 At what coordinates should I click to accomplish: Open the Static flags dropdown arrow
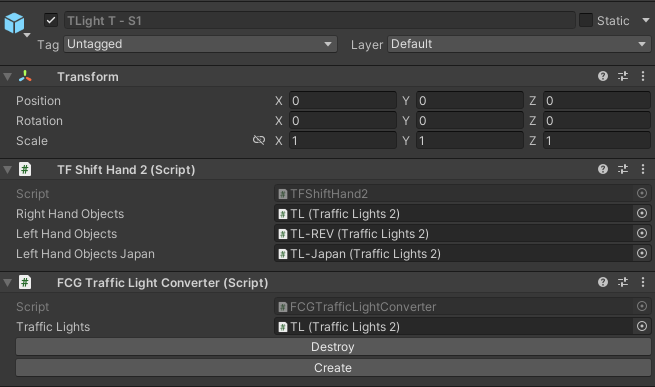click(646, 20)
